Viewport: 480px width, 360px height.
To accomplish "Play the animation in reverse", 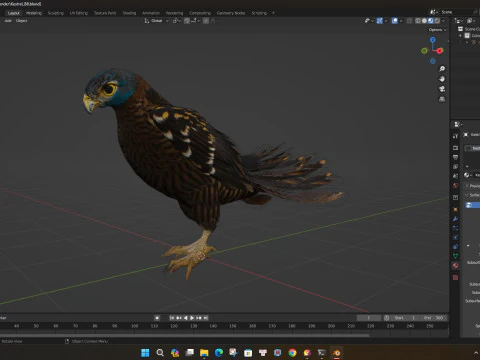I will pos(186,318).
